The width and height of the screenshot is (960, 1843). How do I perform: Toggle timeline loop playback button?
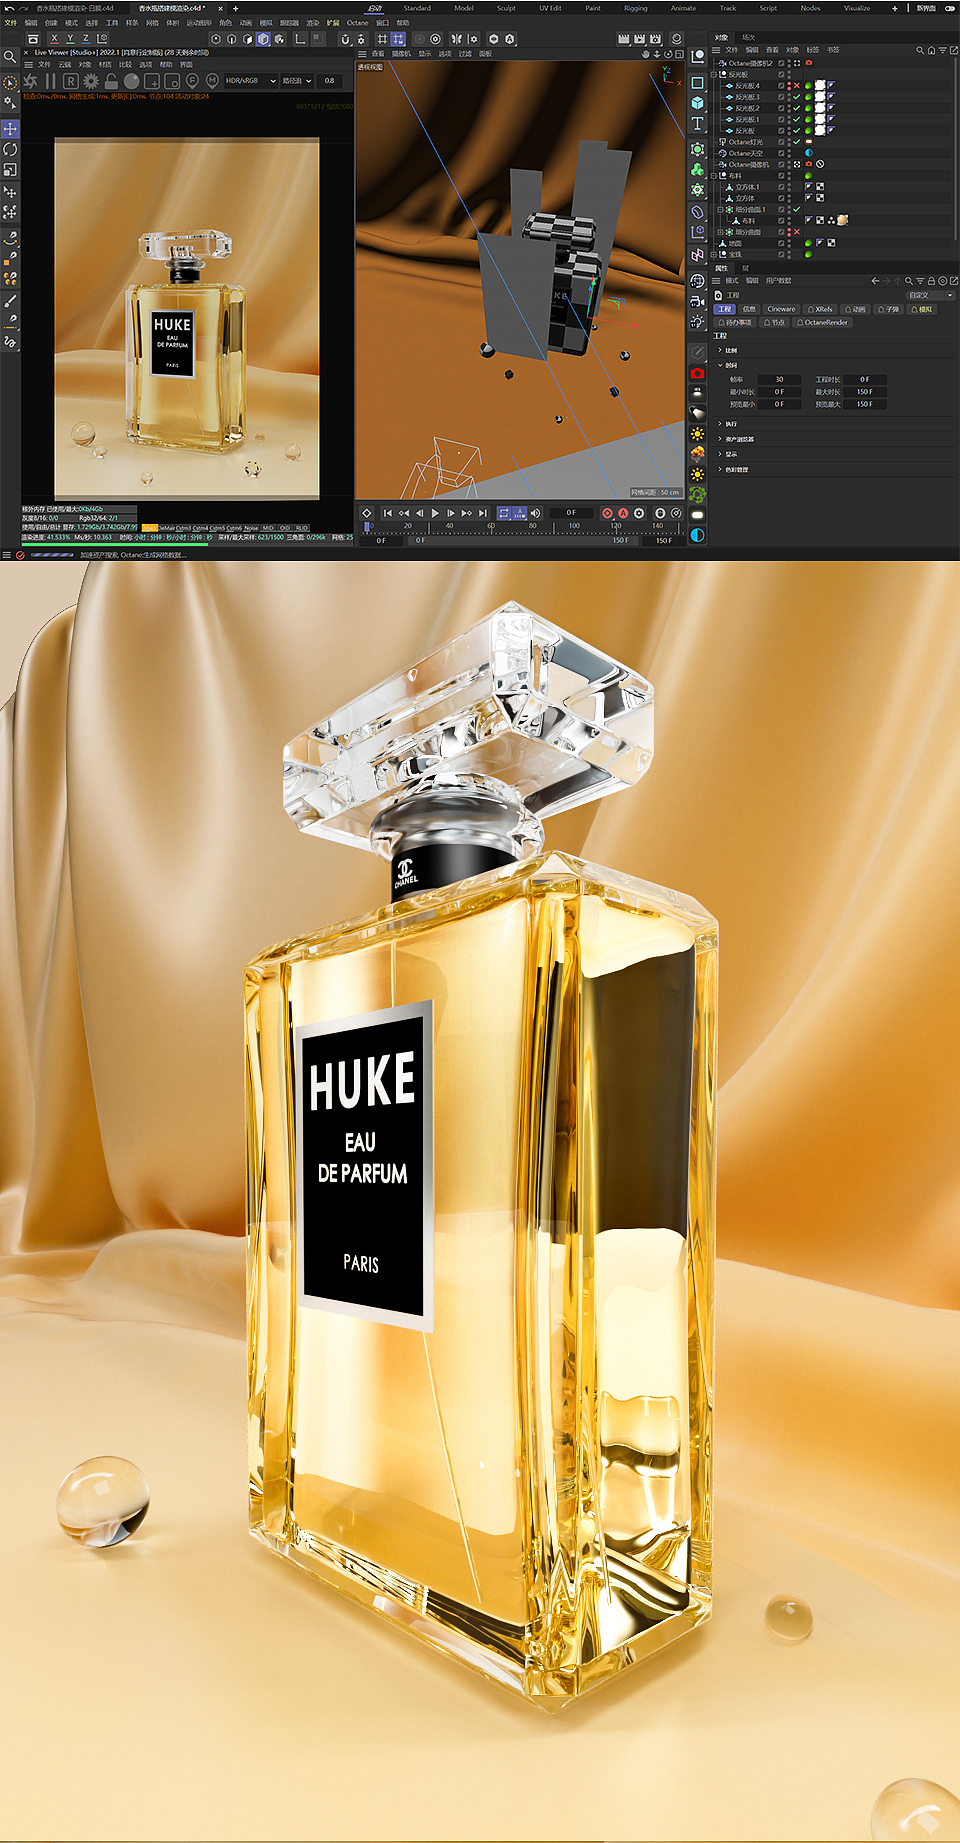(x=504, y=513)
